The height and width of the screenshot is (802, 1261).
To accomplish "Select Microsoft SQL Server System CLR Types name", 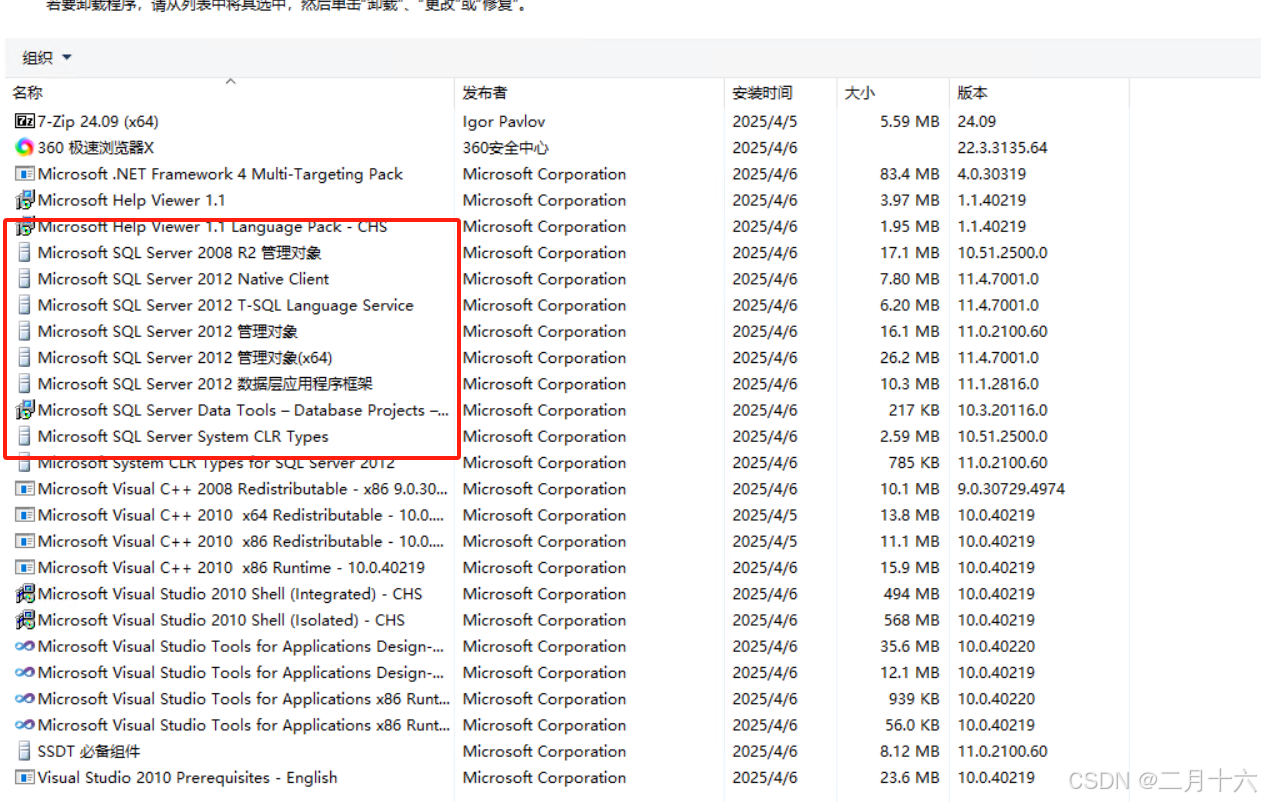I will coord(183,436).
